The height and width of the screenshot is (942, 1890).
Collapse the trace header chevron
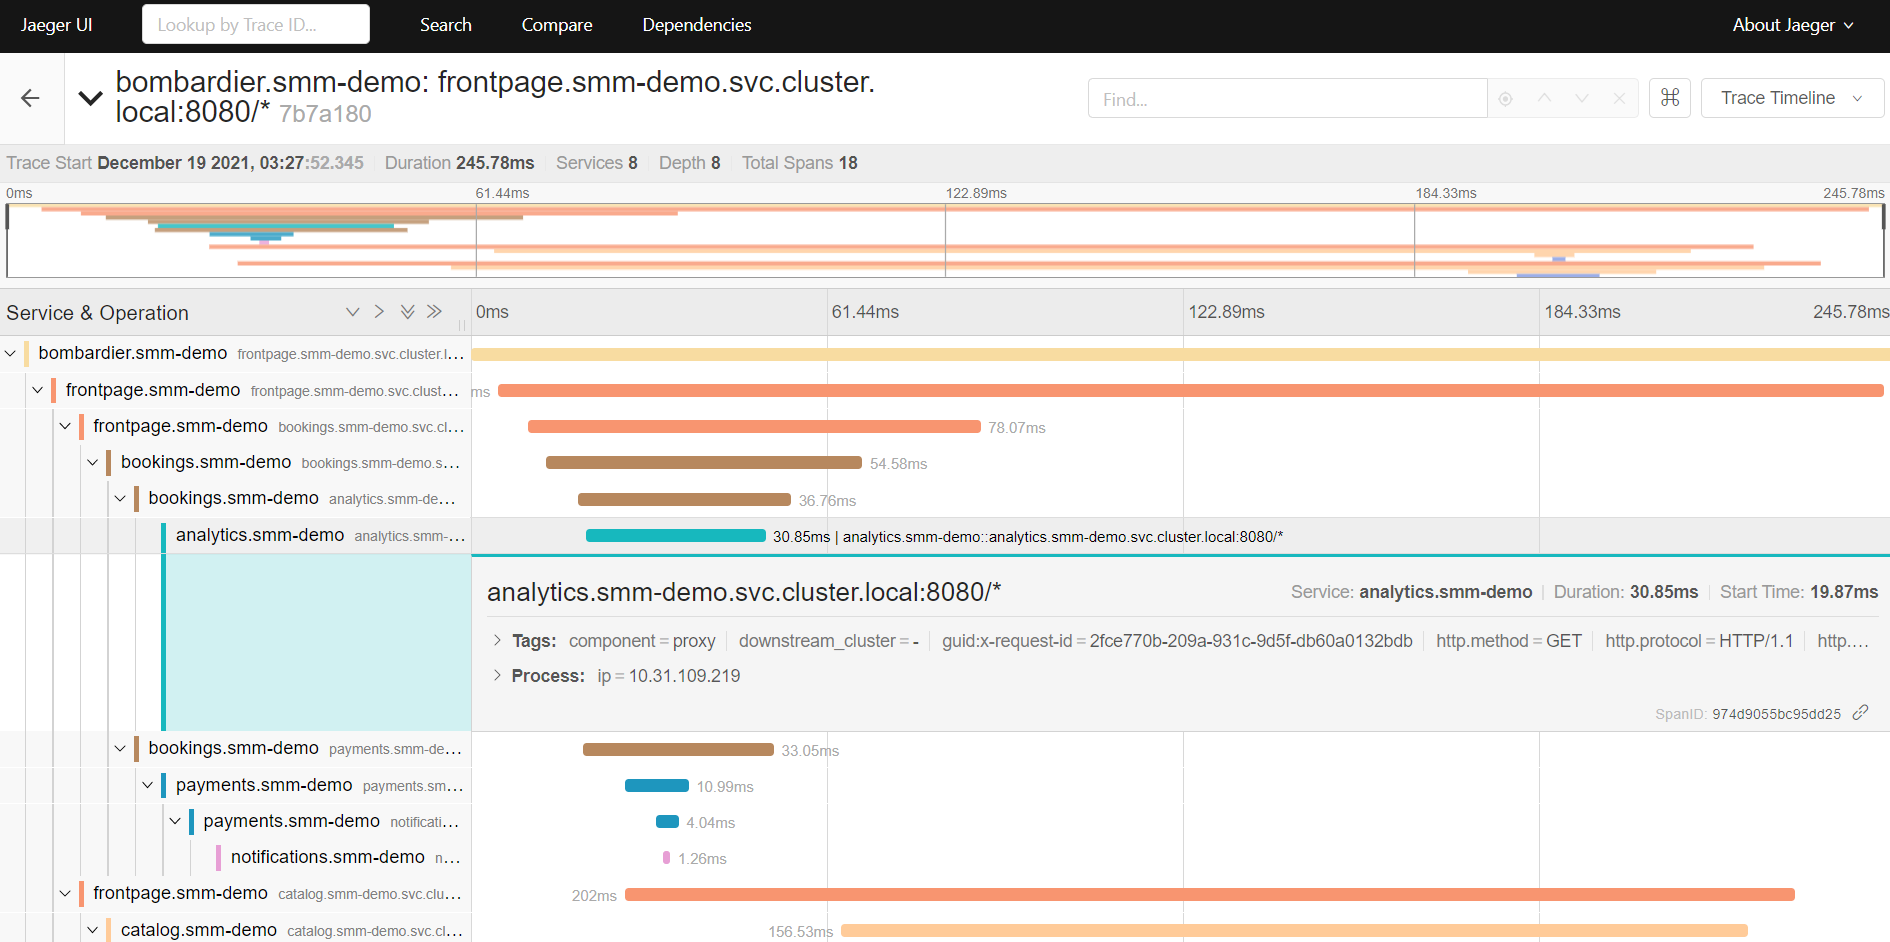point(90,98)
